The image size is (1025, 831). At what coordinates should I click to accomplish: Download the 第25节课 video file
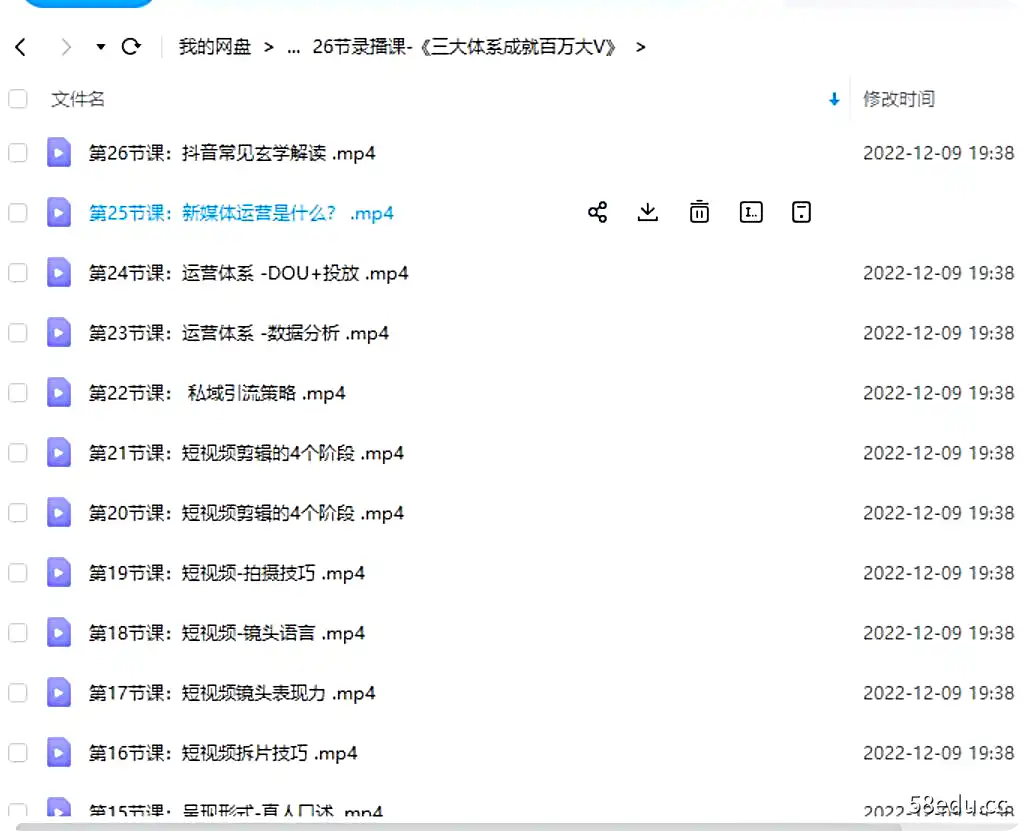(x=648, y=212)
